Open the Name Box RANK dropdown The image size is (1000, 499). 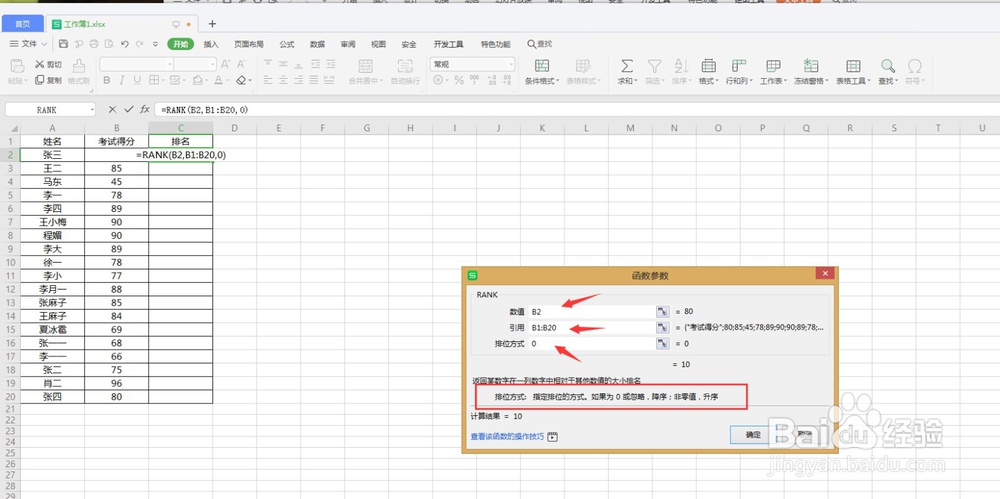click(x=92, y=110)
